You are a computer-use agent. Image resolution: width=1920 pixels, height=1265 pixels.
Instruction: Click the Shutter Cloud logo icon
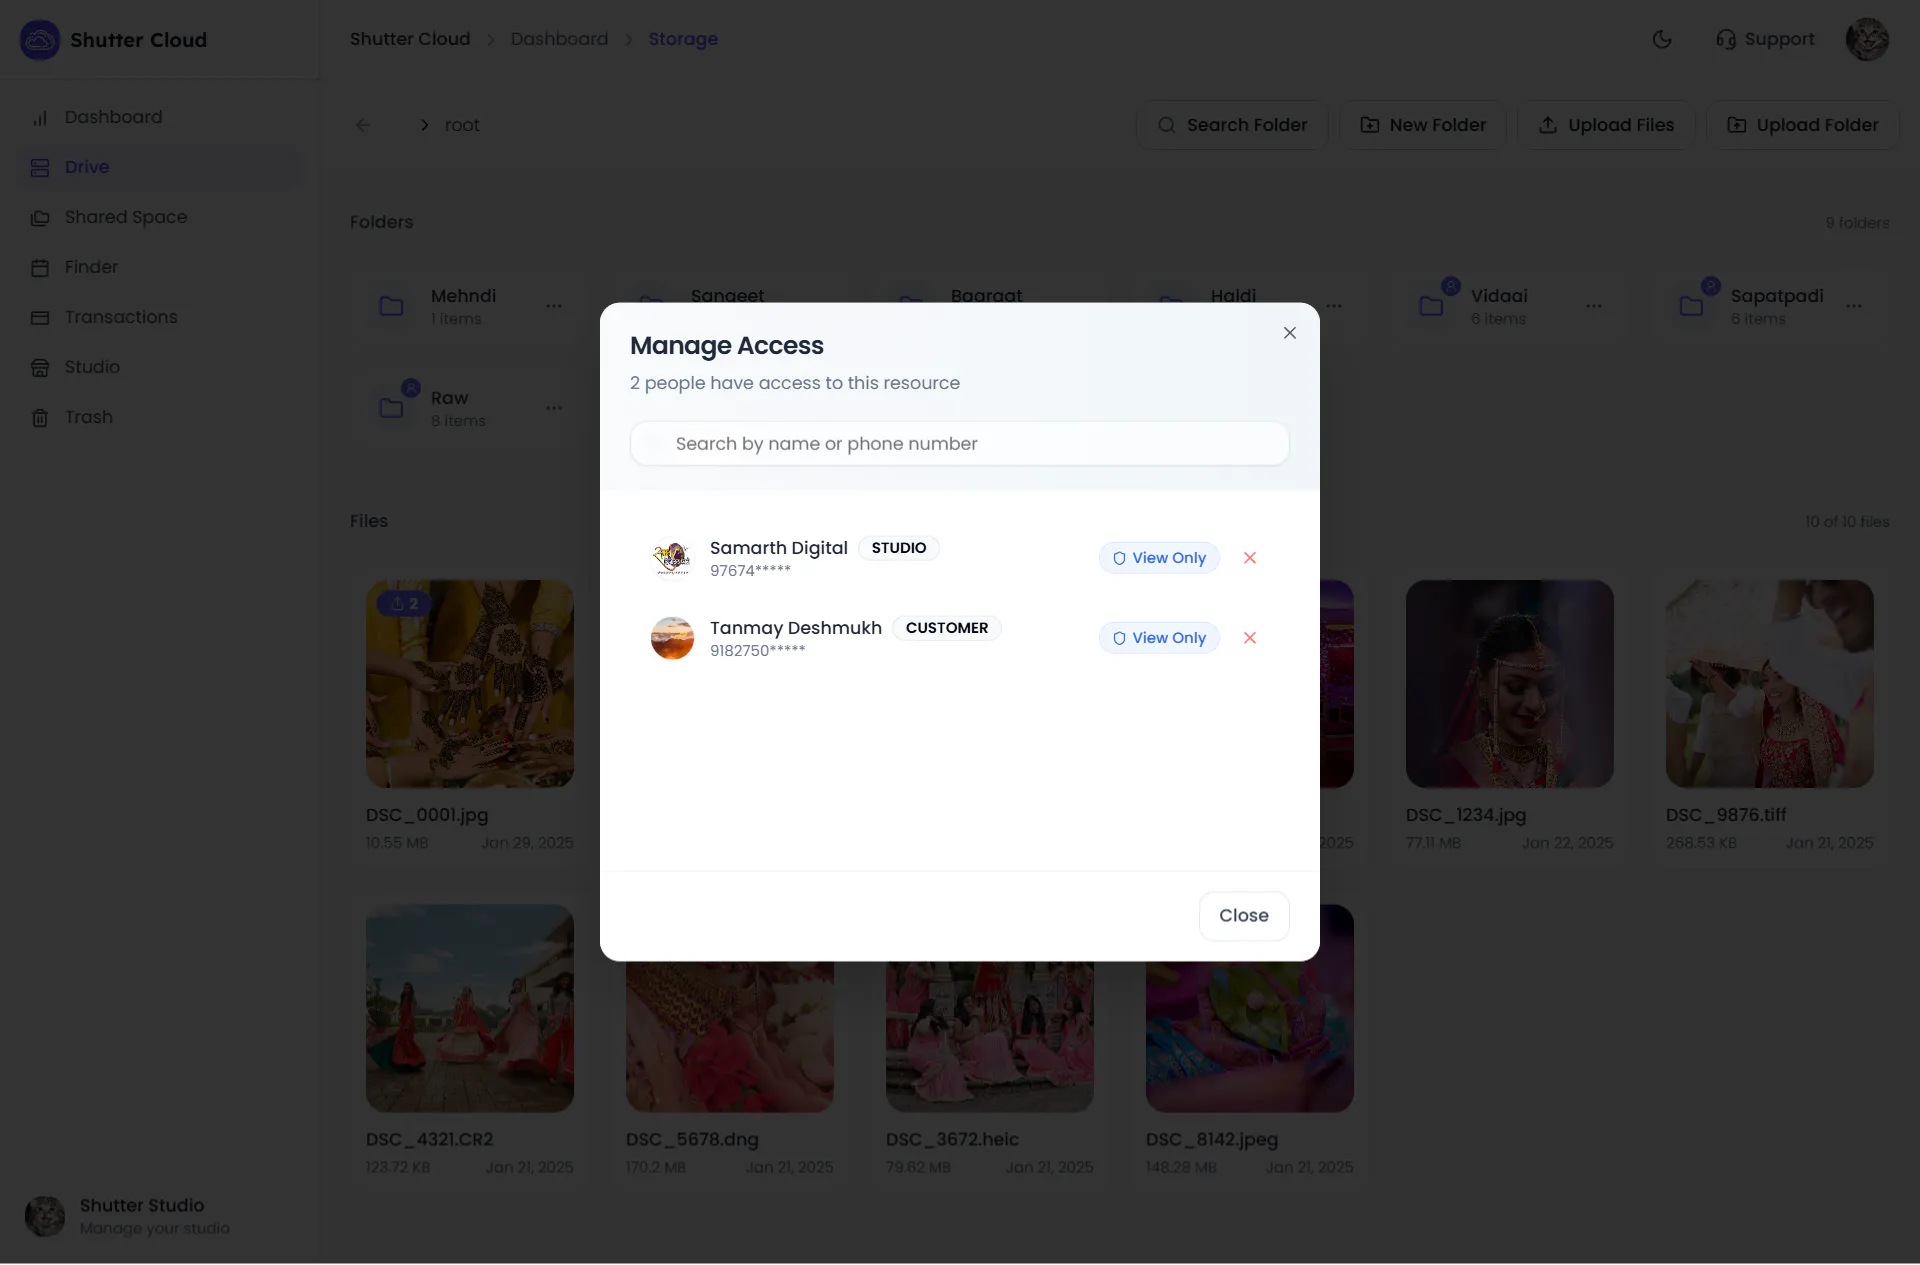(40, 40)
